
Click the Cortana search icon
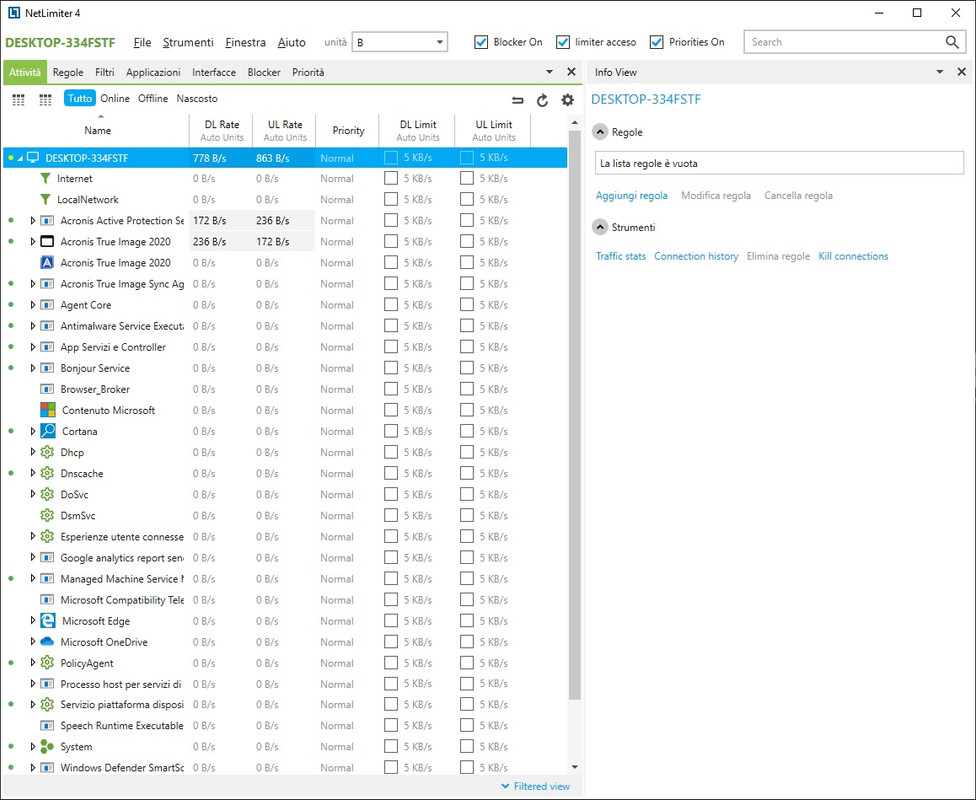(x=48, y=431)
